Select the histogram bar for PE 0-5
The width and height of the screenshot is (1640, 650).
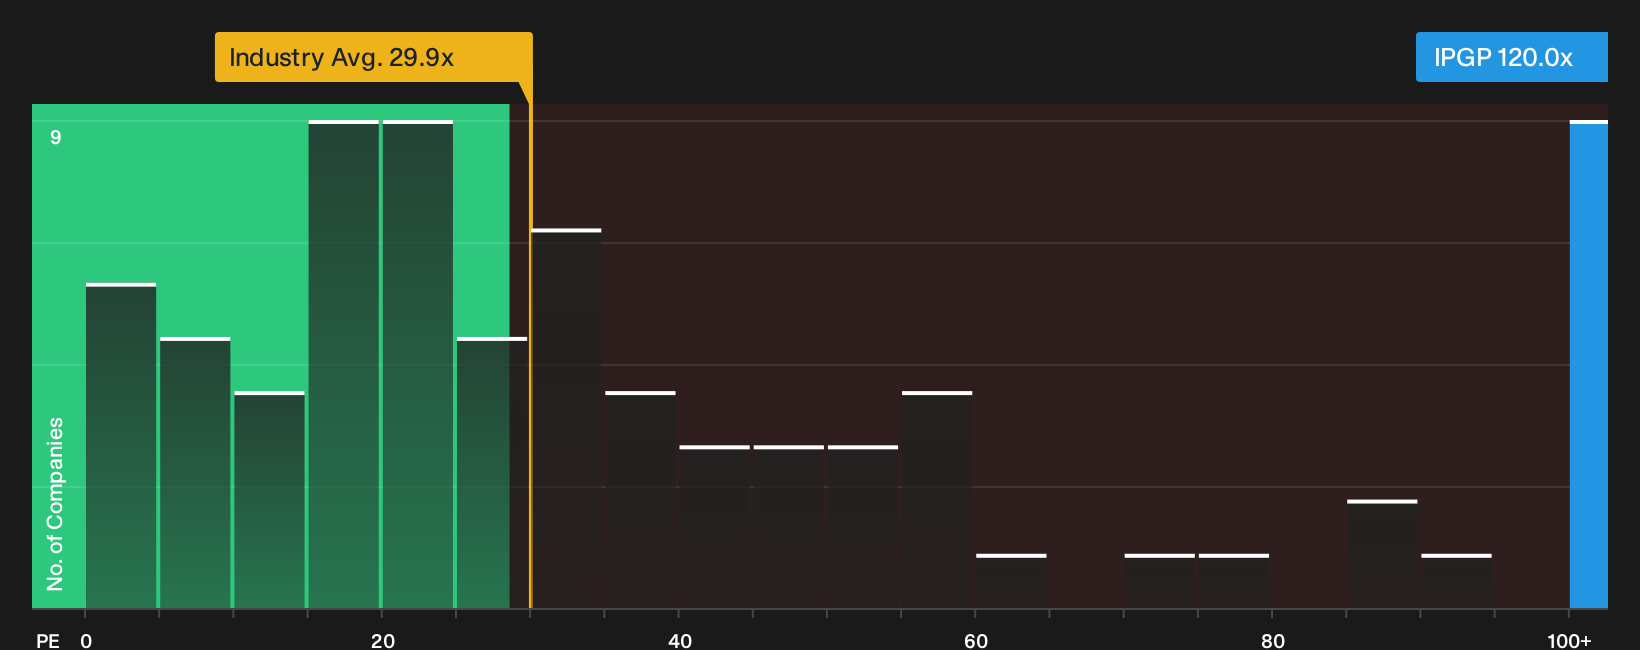121,446
